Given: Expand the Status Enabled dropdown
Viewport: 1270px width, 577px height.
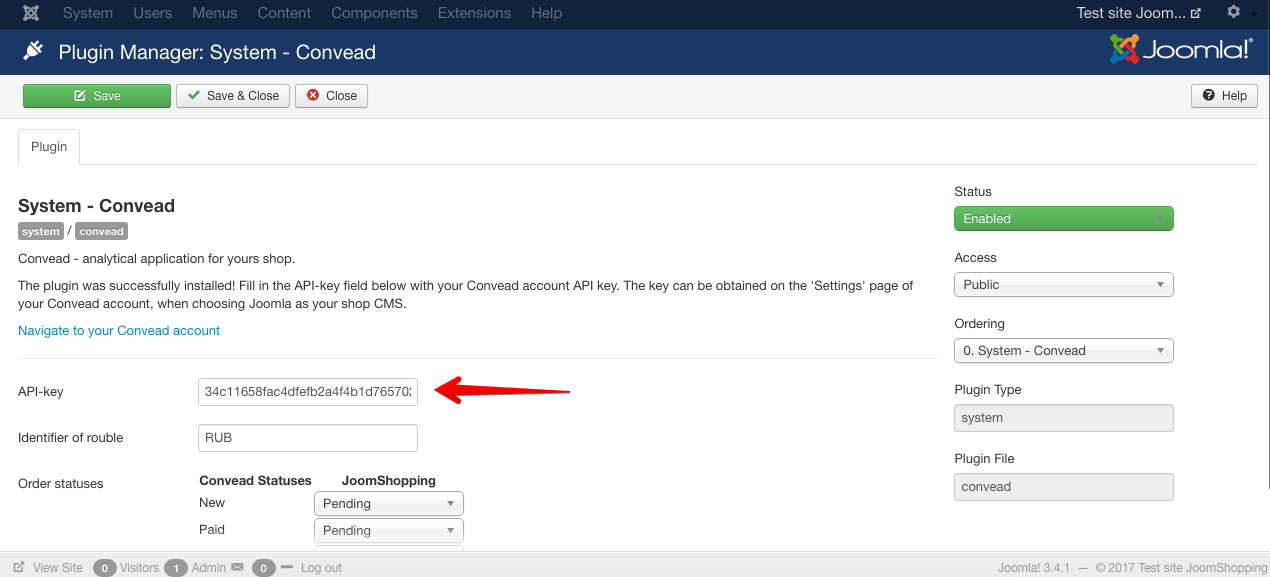Looking at the screenshot, I should [x=1064, y=218].
